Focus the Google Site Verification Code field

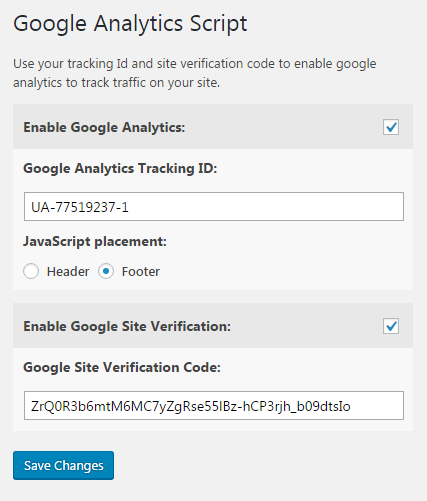(214, 405)
